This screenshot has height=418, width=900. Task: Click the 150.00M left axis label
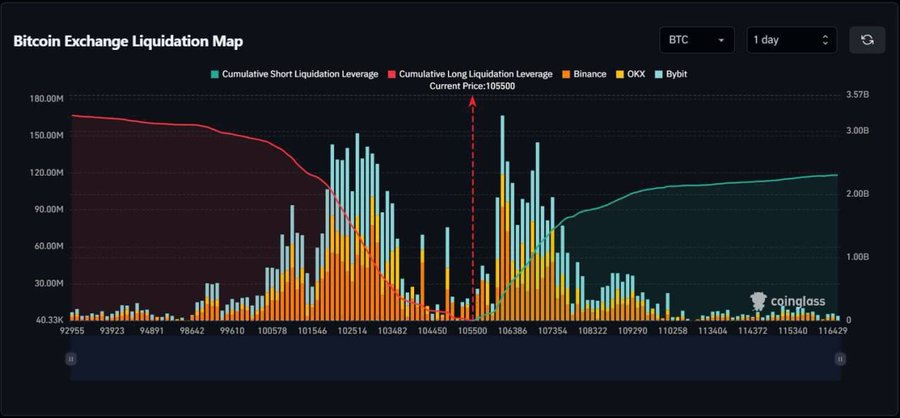[46, 136]
